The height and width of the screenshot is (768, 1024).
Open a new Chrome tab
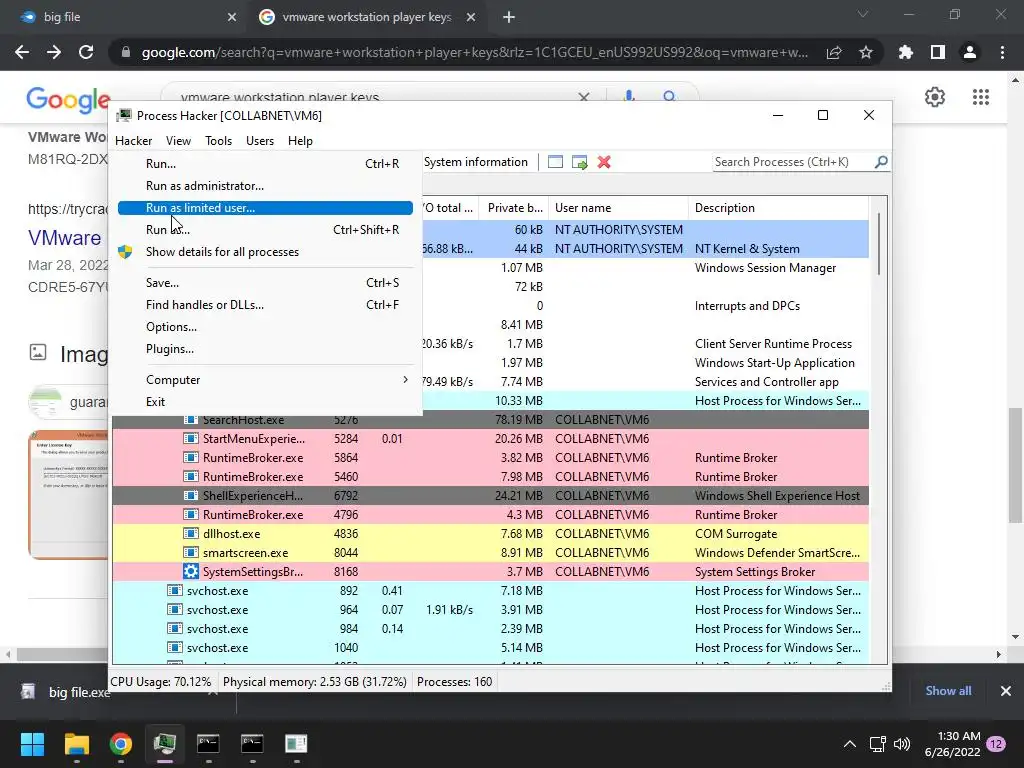click(x=509, y=17)
